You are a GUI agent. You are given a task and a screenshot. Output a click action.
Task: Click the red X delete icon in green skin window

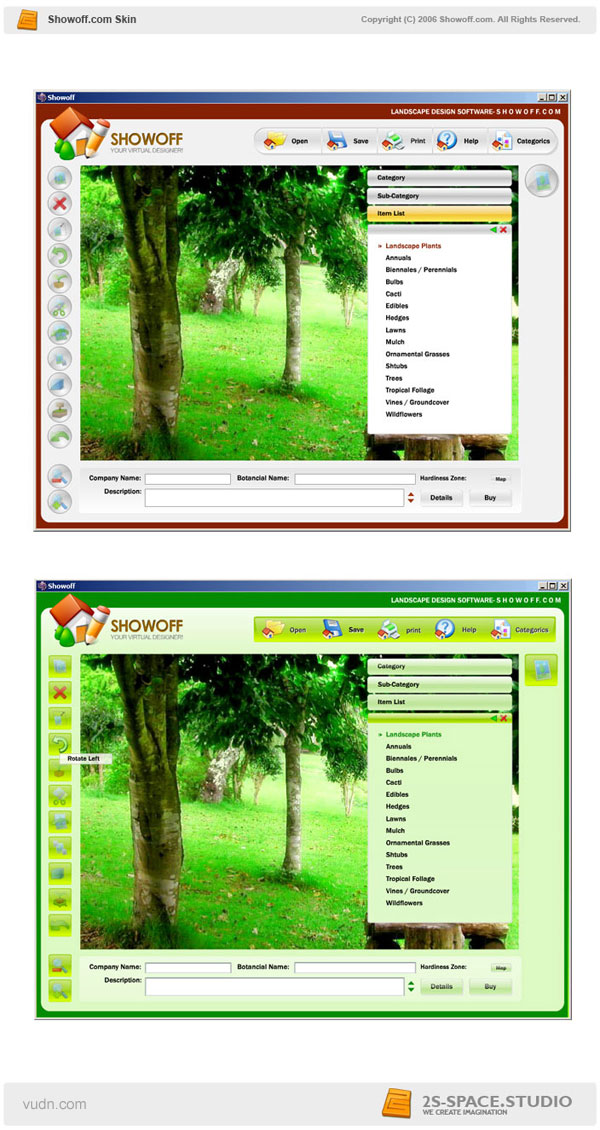(x=60, y=693)
